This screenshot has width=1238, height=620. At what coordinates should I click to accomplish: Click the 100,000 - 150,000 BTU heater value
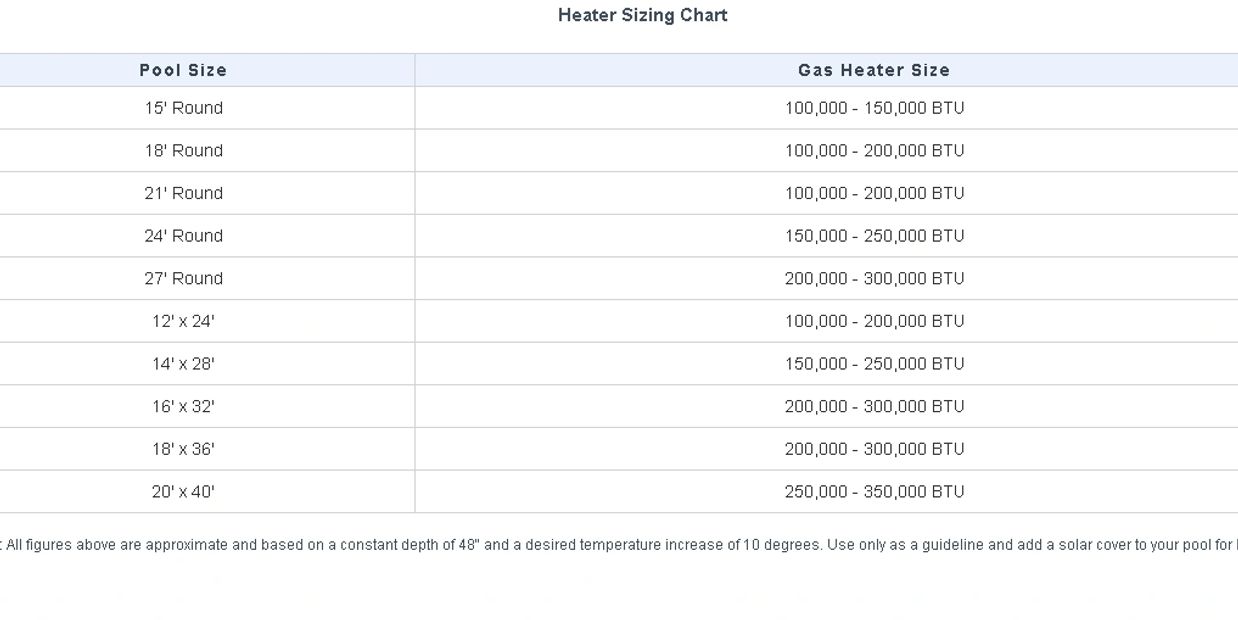click(874, 108)
